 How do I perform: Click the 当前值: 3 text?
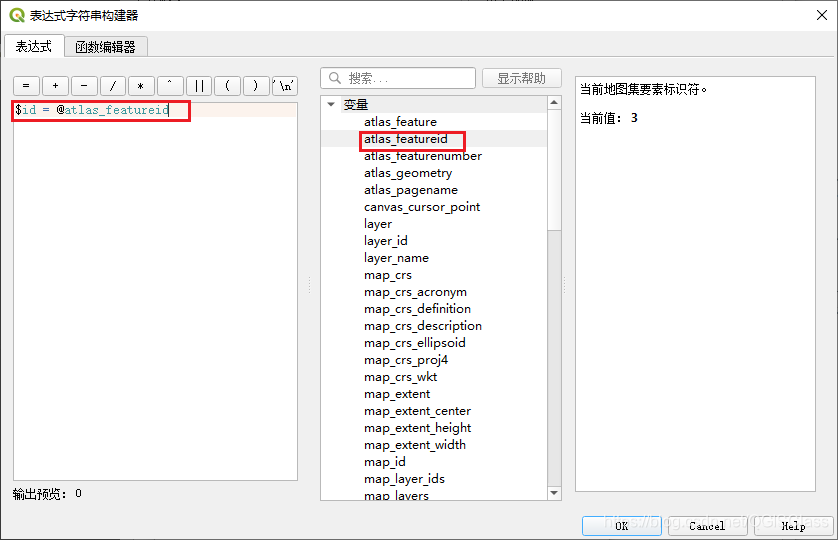pos(609,118)
